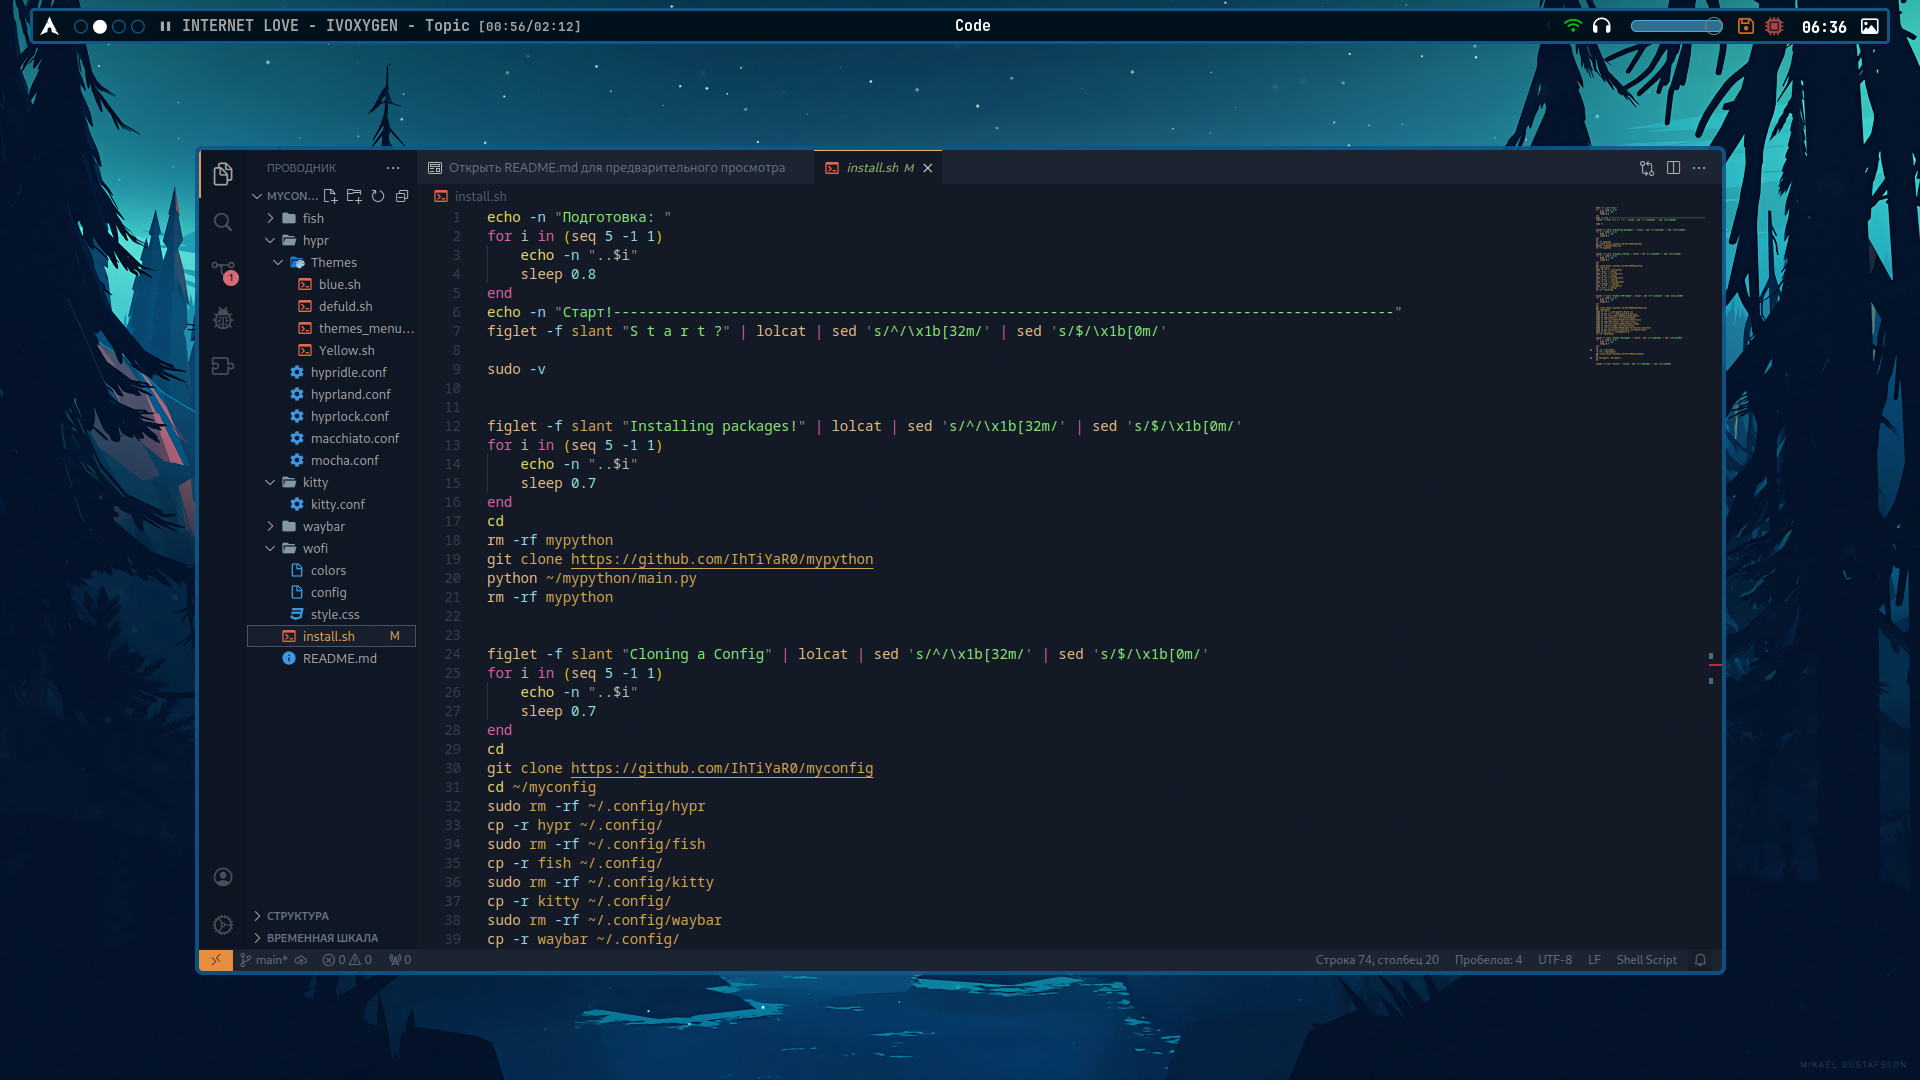The height and width of the screenshot is (1080, 1920).
Task: Open the Extensions view
Action: pos(223,366)
